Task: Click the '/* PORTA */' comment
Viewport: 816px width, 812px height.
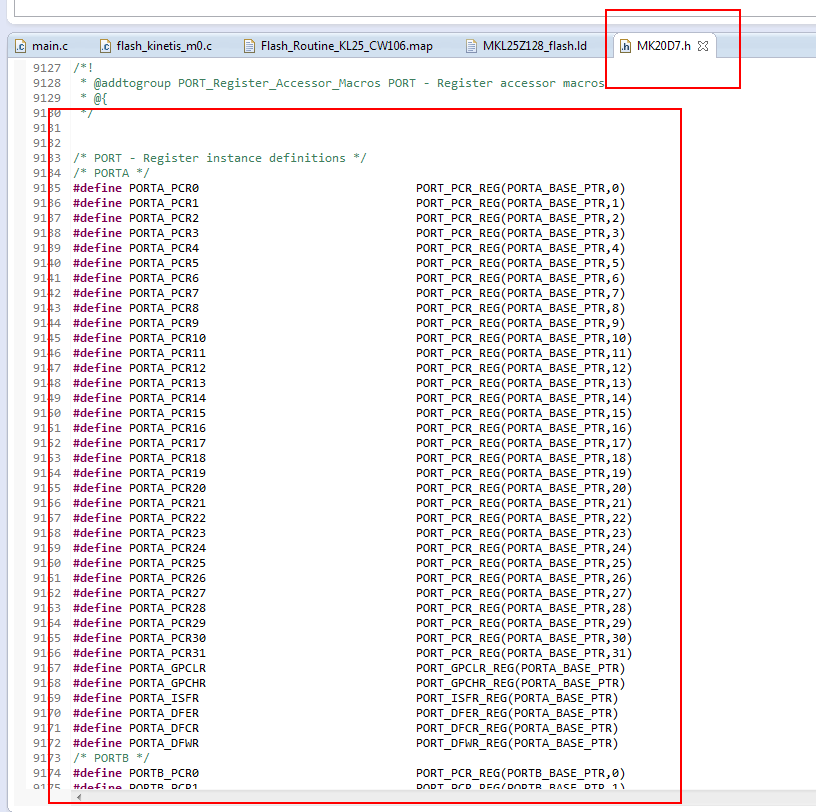Action: click(x=111, y=173)
